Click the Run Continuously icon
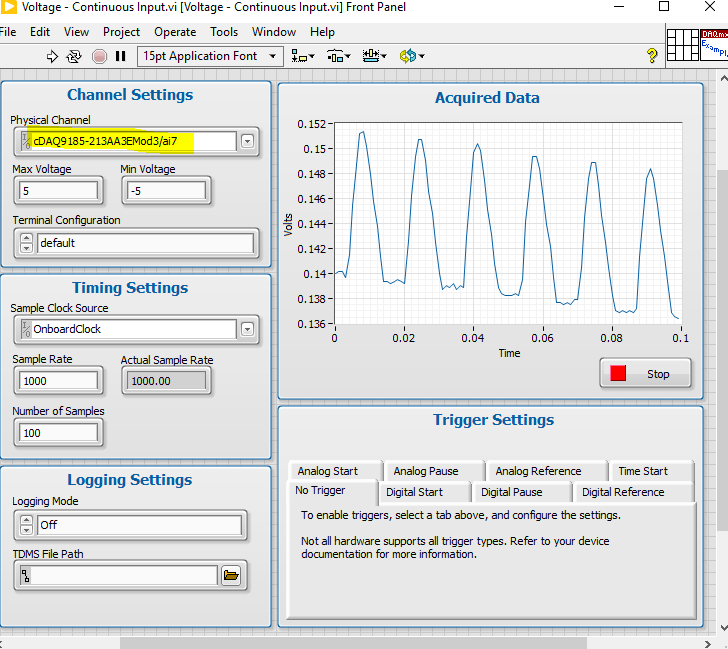728x649 pixels. 74,57
